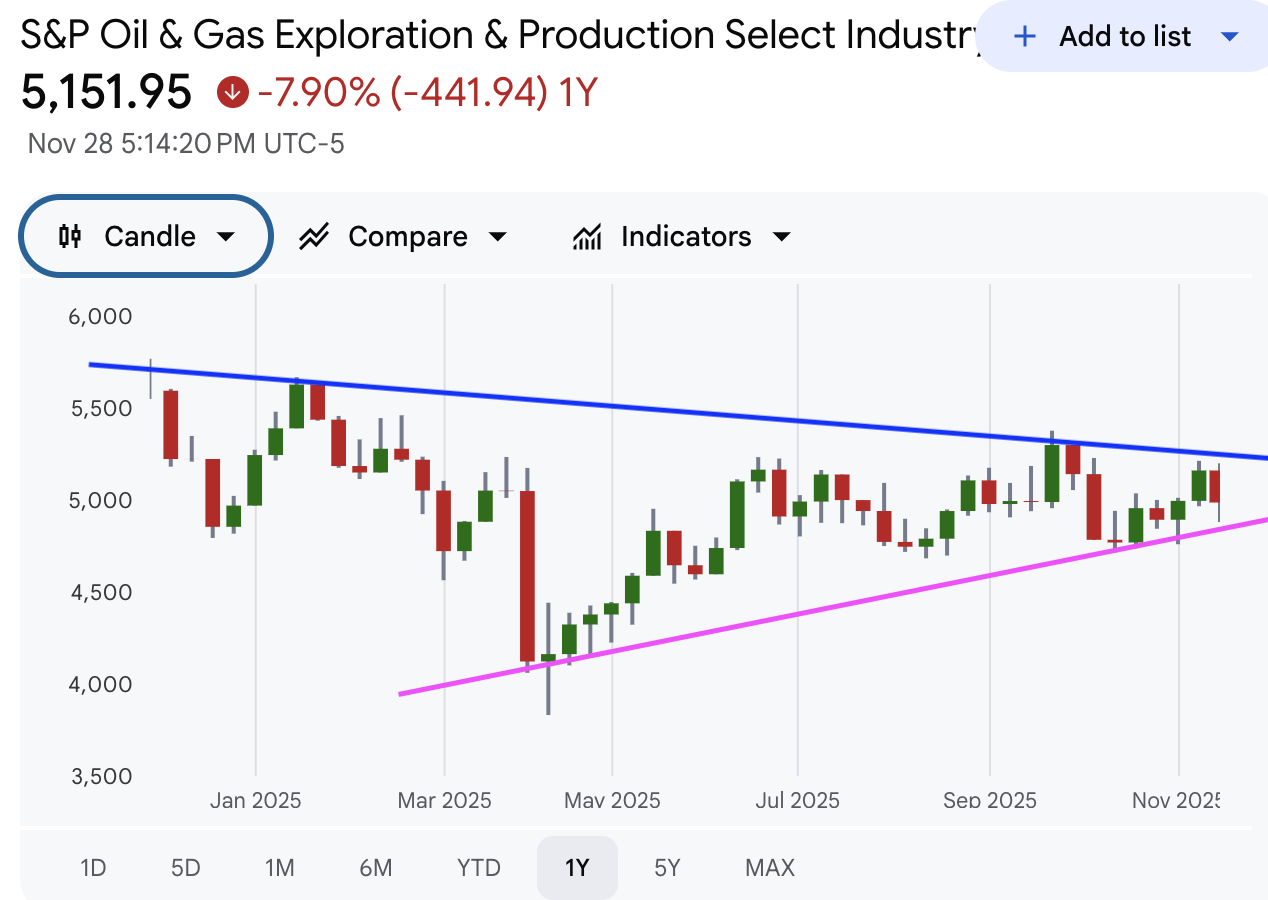Expand the Compare dropdown arrow
This screenshot has width=1268, height=900.
[x=497, y=237]
